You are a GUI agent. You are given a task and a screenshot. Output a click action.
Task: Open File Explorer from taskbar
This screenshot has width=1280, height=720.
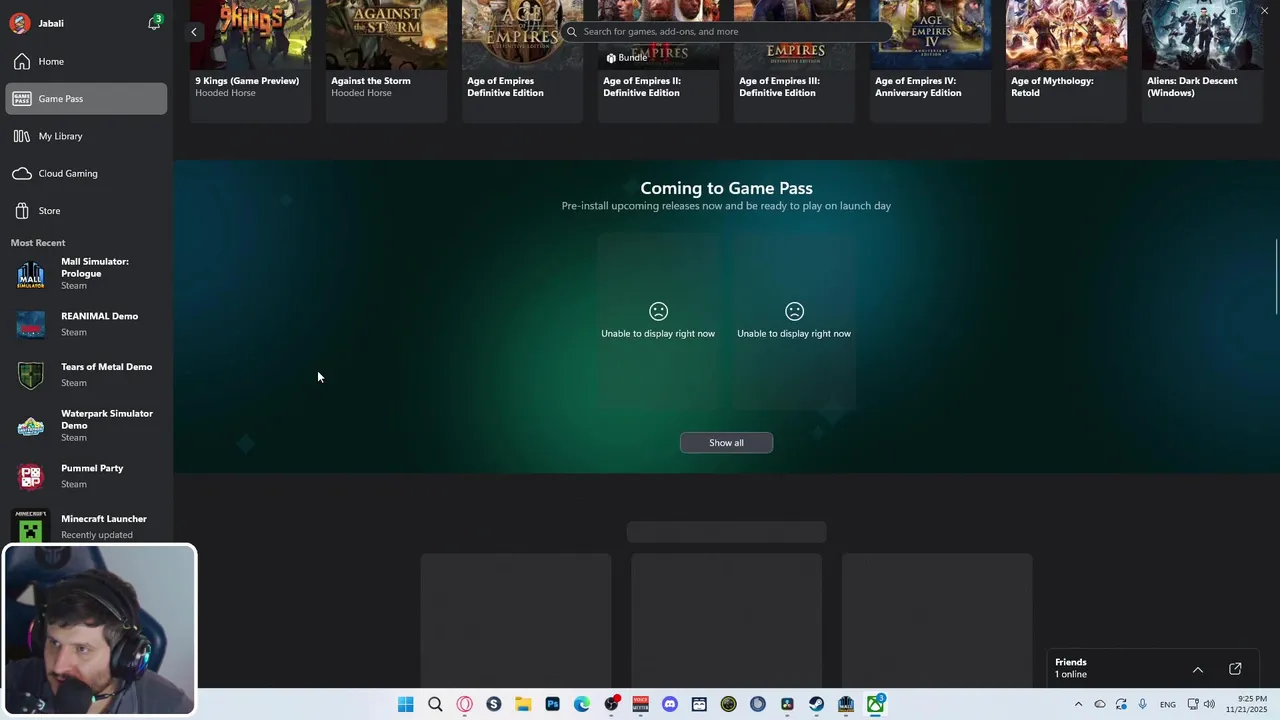coord(523,704)
